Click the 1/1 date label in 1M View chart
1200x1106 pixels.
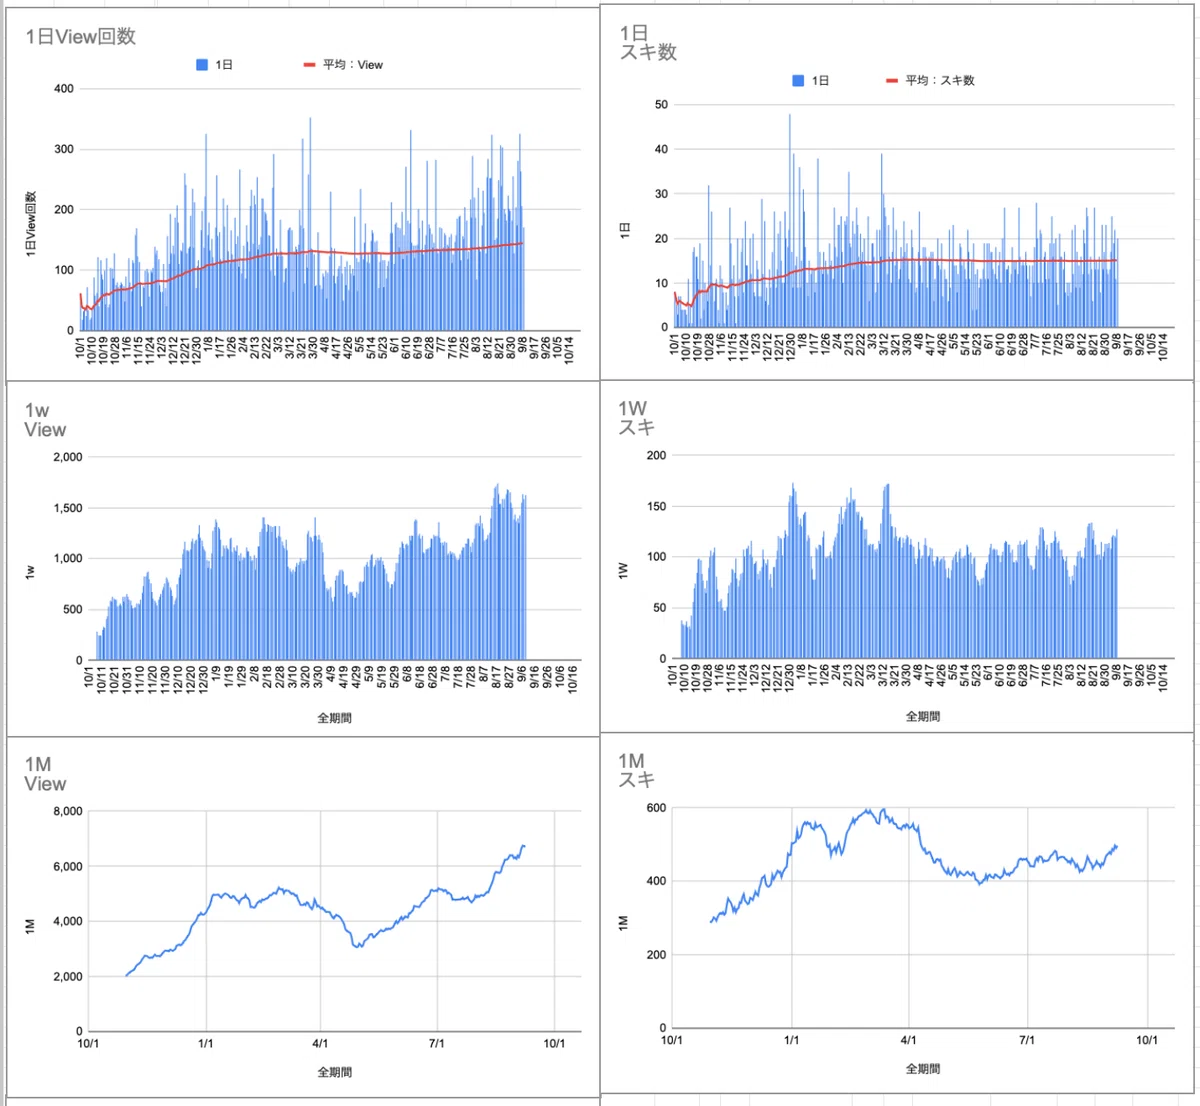pos(205,1043)
